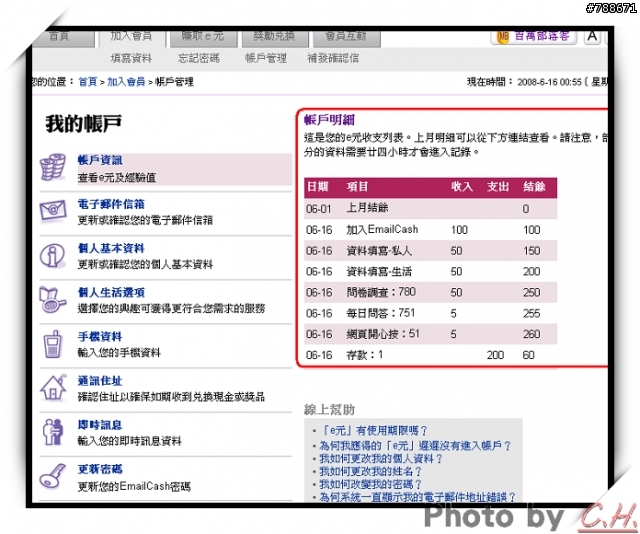Follow the 加入會員 breadcrumb link

click(x=126, y=82)
